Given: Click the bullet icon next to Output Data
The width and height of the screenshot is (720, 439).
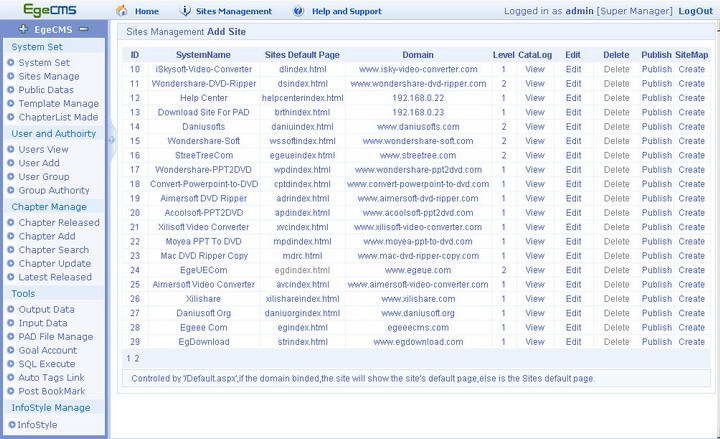Looking at the screenshot, I should pyautogui.click(x=11, y=310).
